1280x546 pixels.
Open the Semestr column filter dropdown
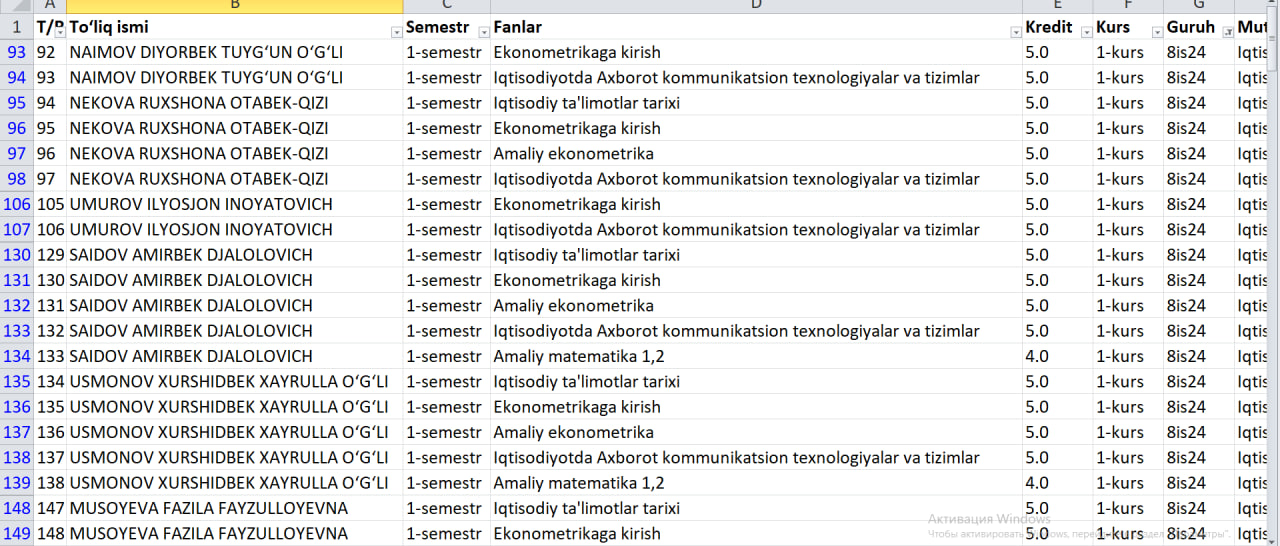pos(484,32)
